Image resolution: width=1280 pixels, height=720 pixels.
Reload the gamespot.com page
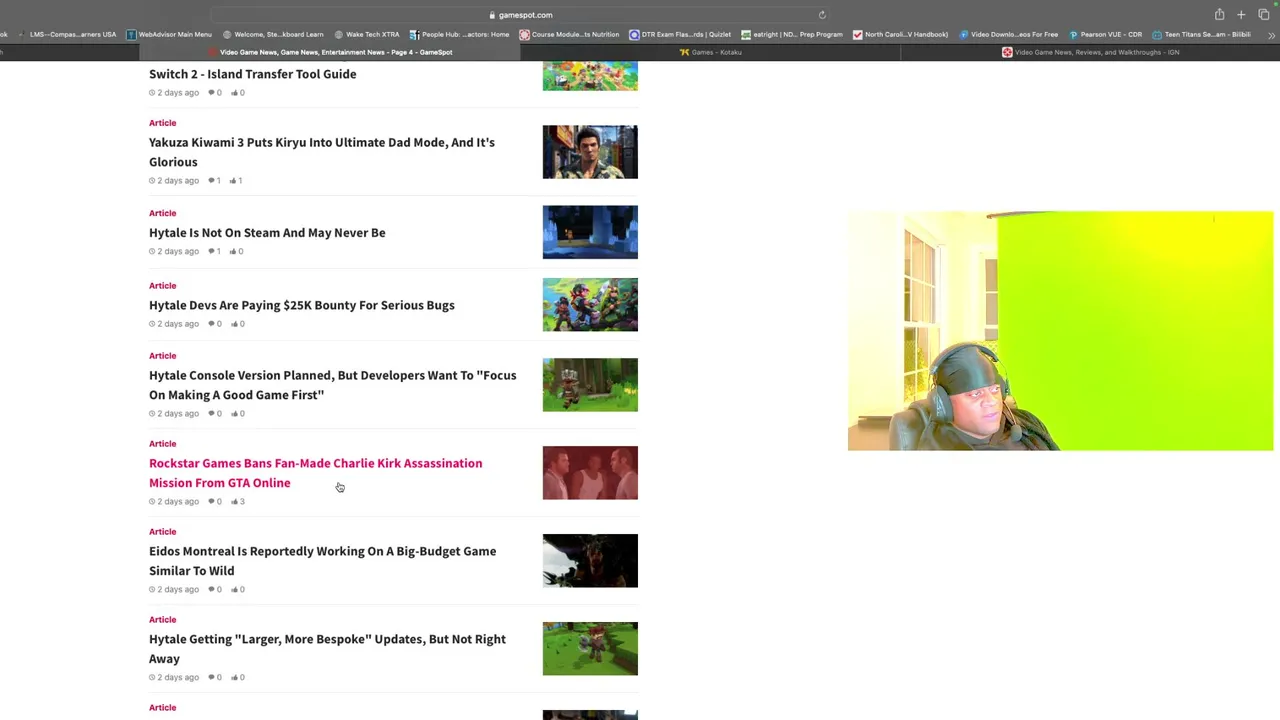point(822,15)
